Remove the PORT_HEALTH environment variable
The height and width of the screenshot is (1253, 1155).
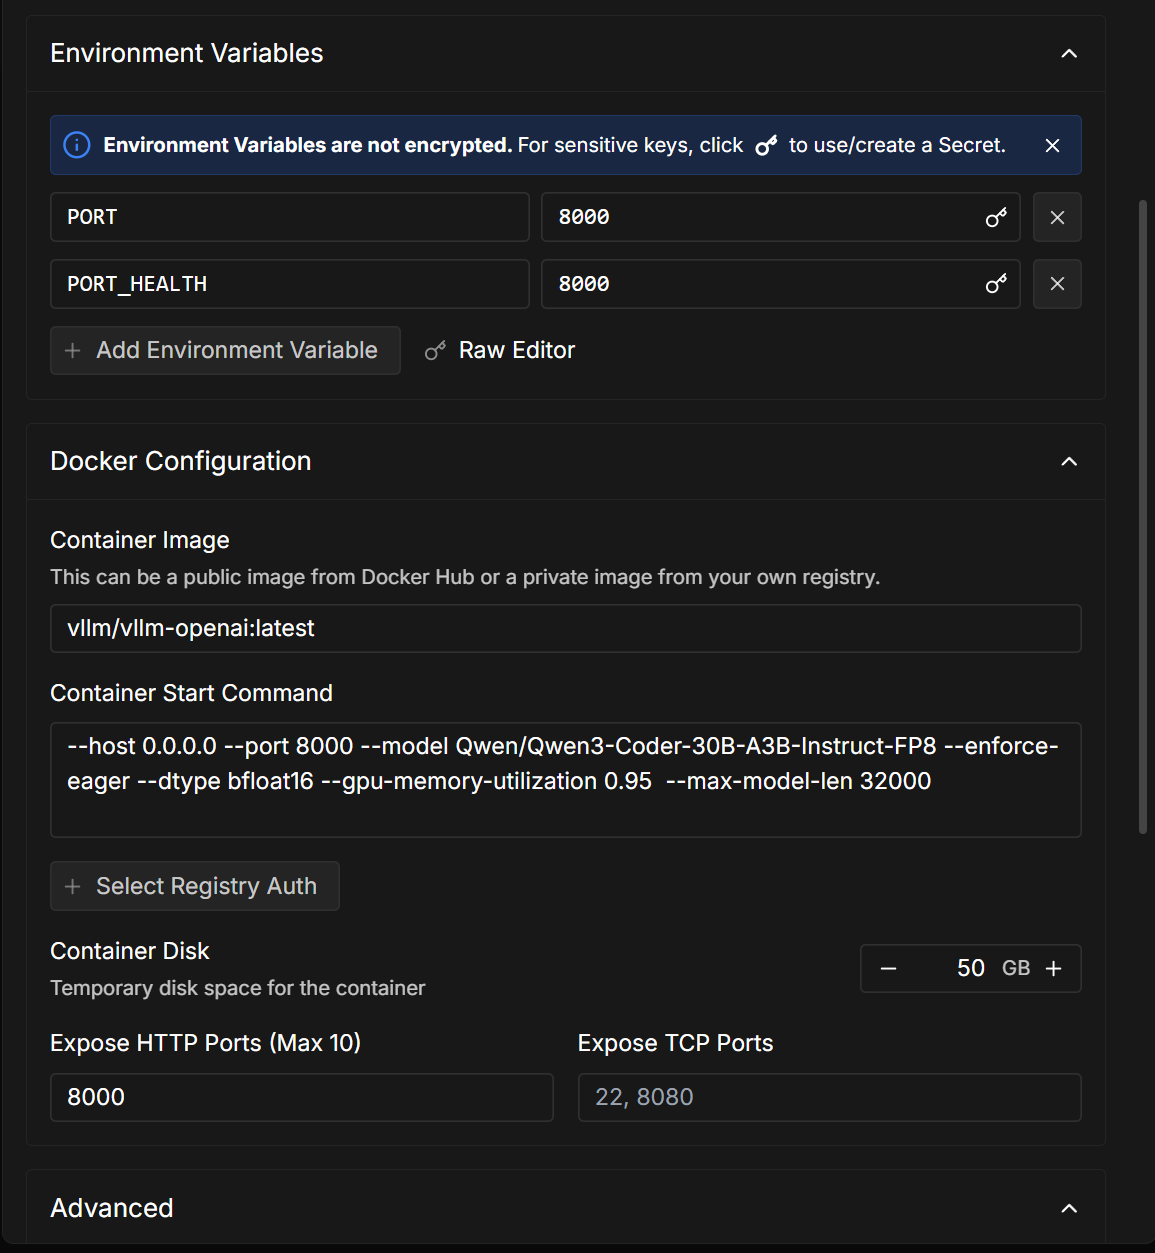click(x=1057, y=284)
